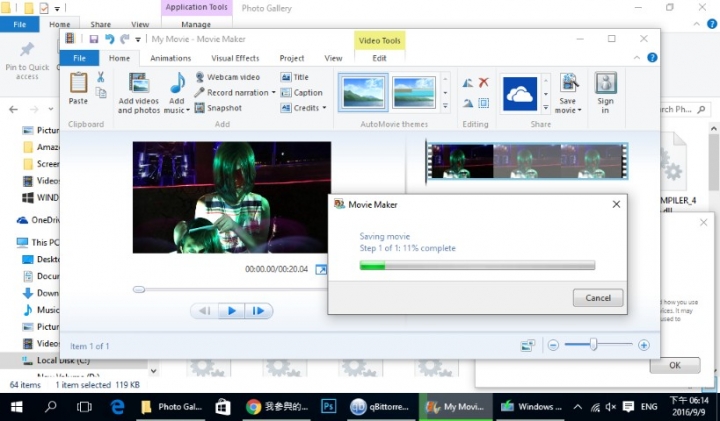The width and height of the screenshot is (720, 421).
Task: Click the Next frame button
Action: (x=259, y=311)
